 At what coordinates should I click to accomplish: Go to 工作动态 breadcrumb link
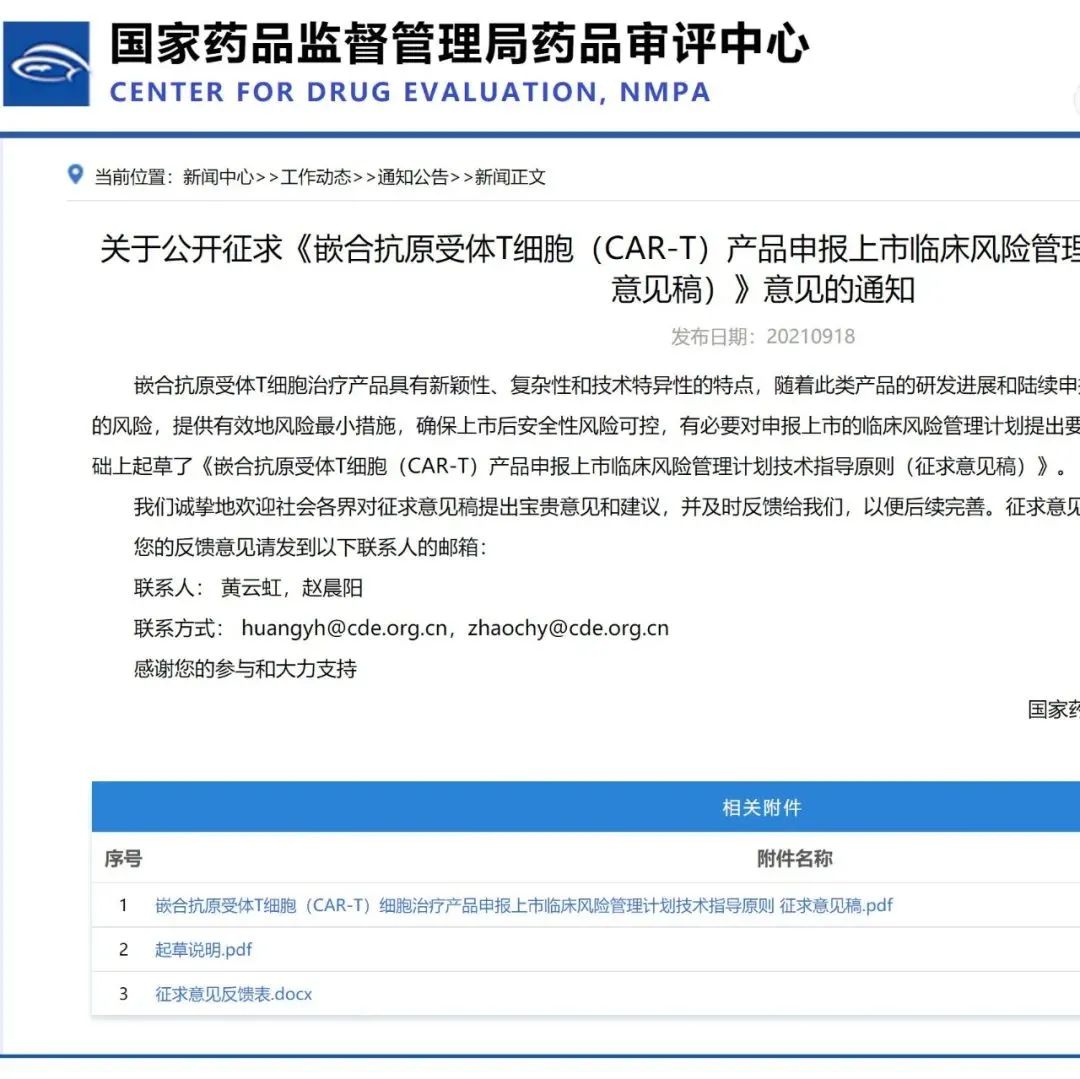pos(315,178)
